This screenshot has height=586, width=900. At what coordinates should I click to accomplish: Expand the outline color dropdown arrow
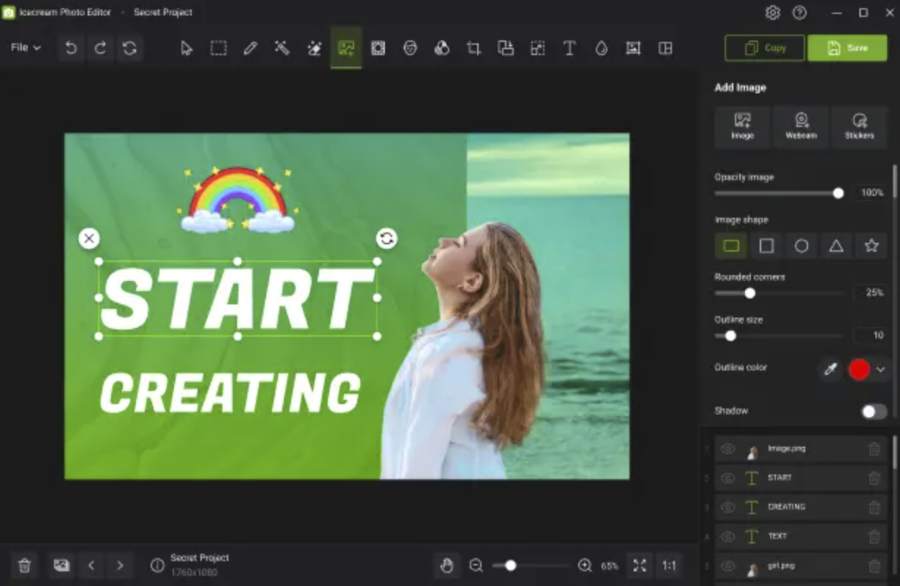880,370
